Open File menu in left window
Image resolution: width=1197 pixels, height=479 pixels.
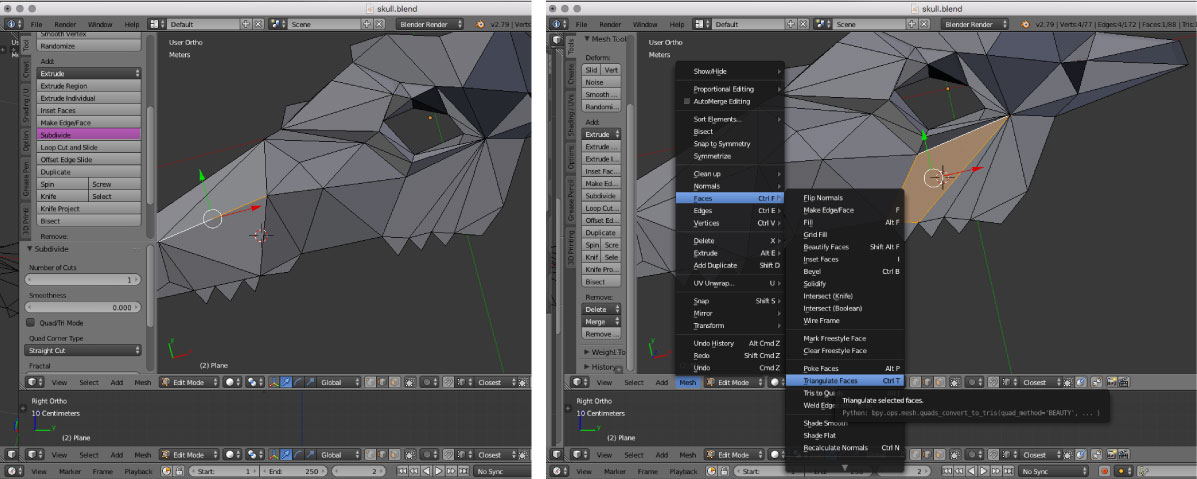[x=37, y=24]
